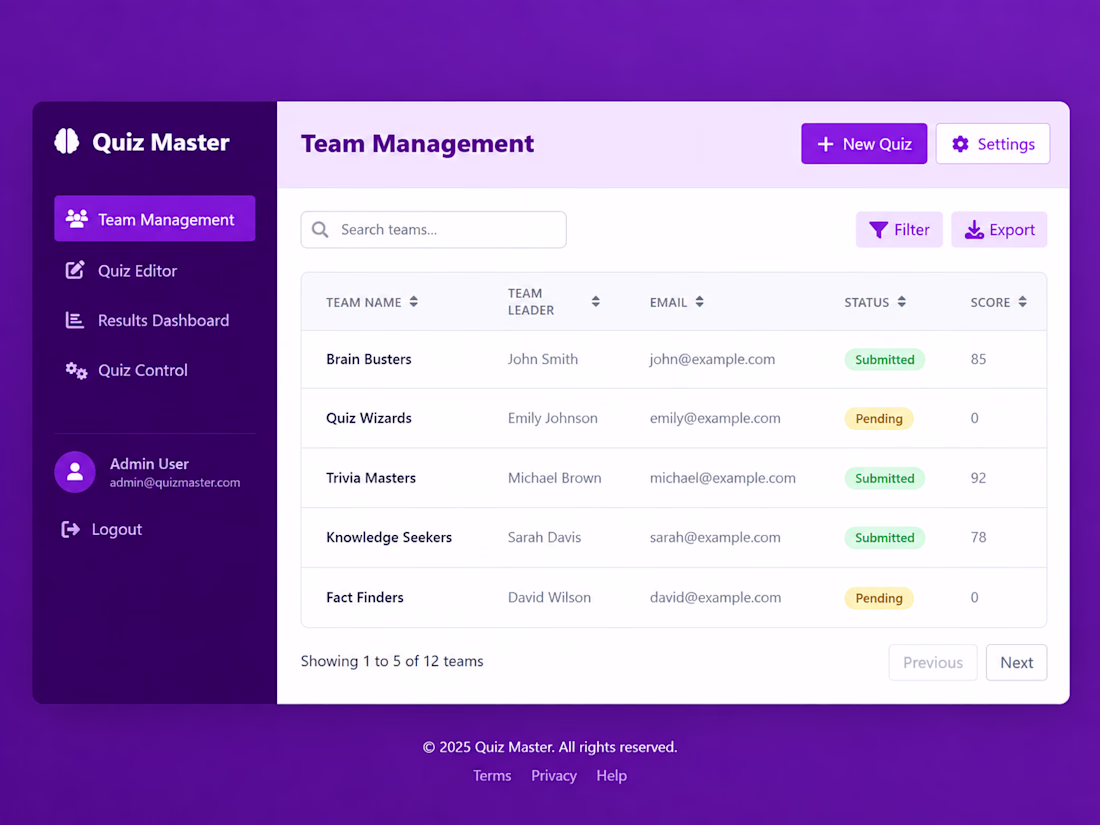Click the Admin User avatar icon
This screenshot has height=825, width=1100.
click(x=75, y=471)
